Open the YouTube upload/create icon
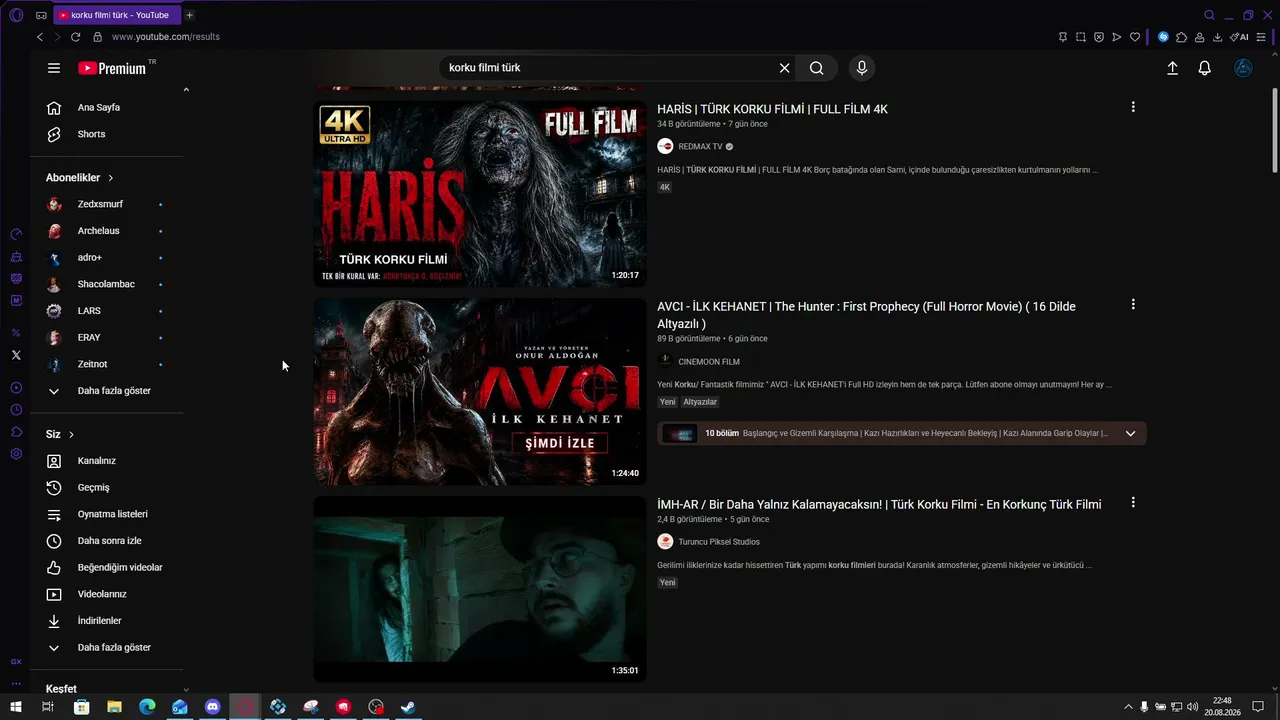The width and height of the screenshot is (1280, 720). coord(1172,68)
